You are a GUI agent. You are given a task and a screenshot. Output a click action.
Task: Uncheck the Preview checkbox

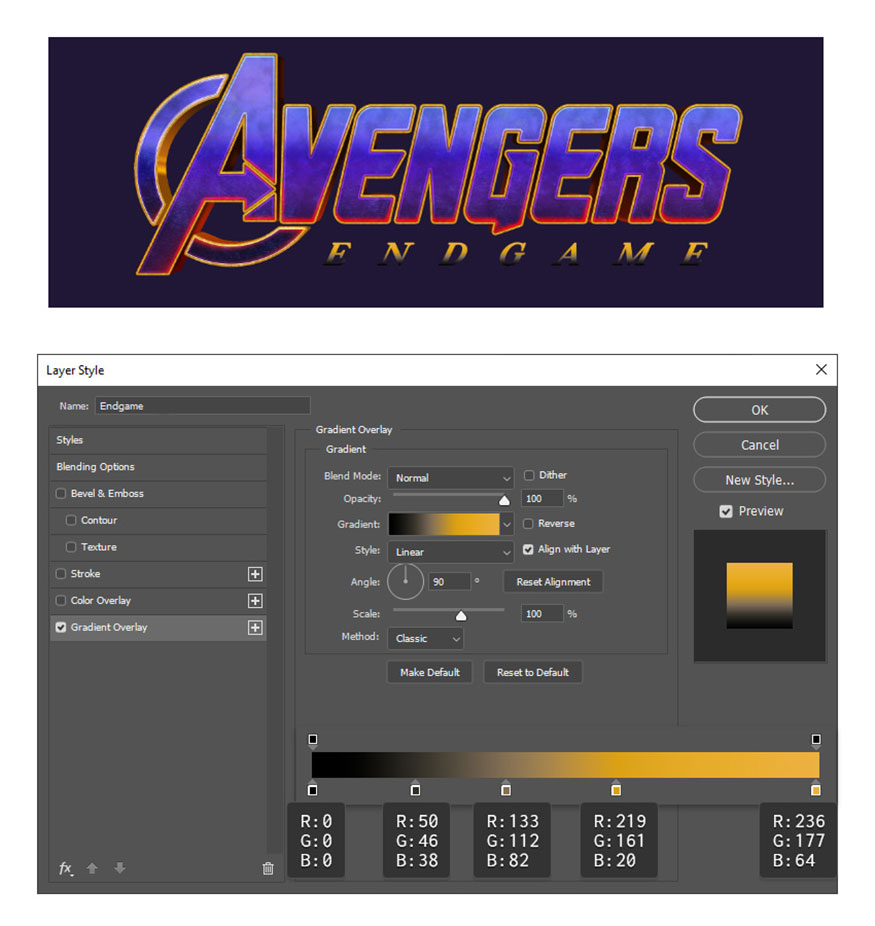(726, 511)
